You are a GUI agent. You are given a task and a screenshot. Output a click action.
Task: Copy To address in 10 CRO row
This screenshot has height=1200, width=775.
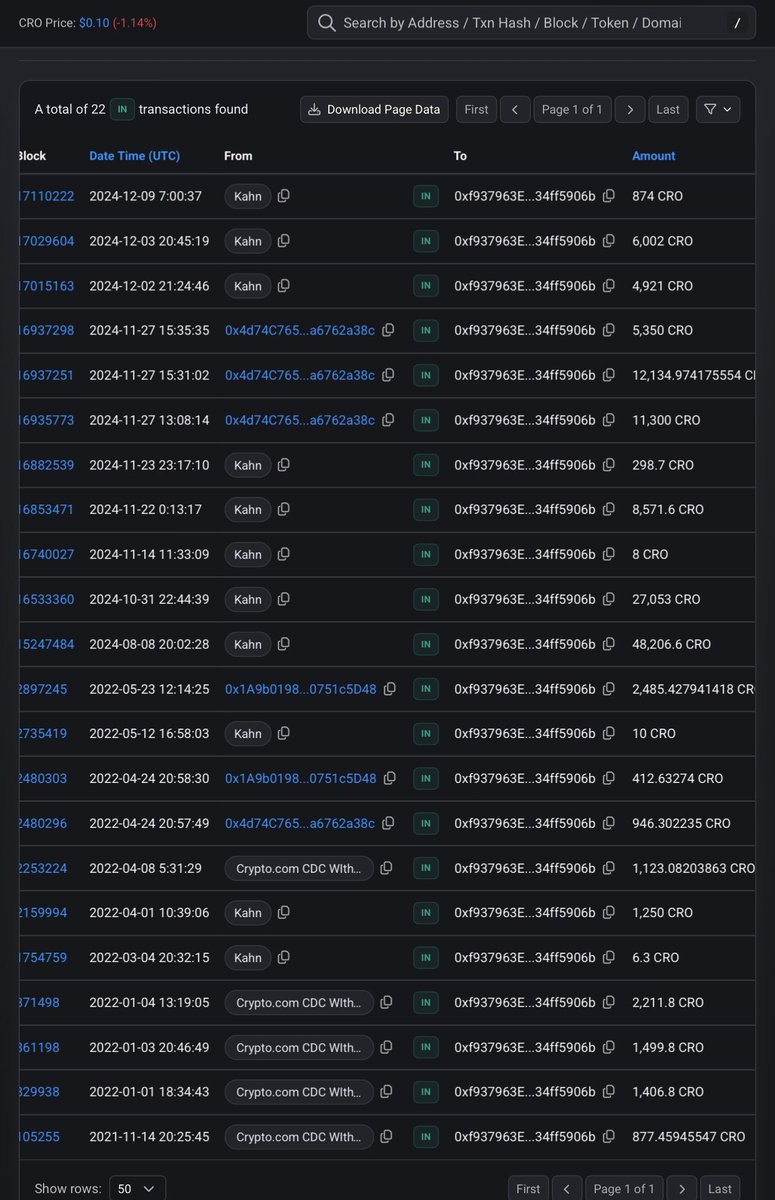click(x=609, y=733)
